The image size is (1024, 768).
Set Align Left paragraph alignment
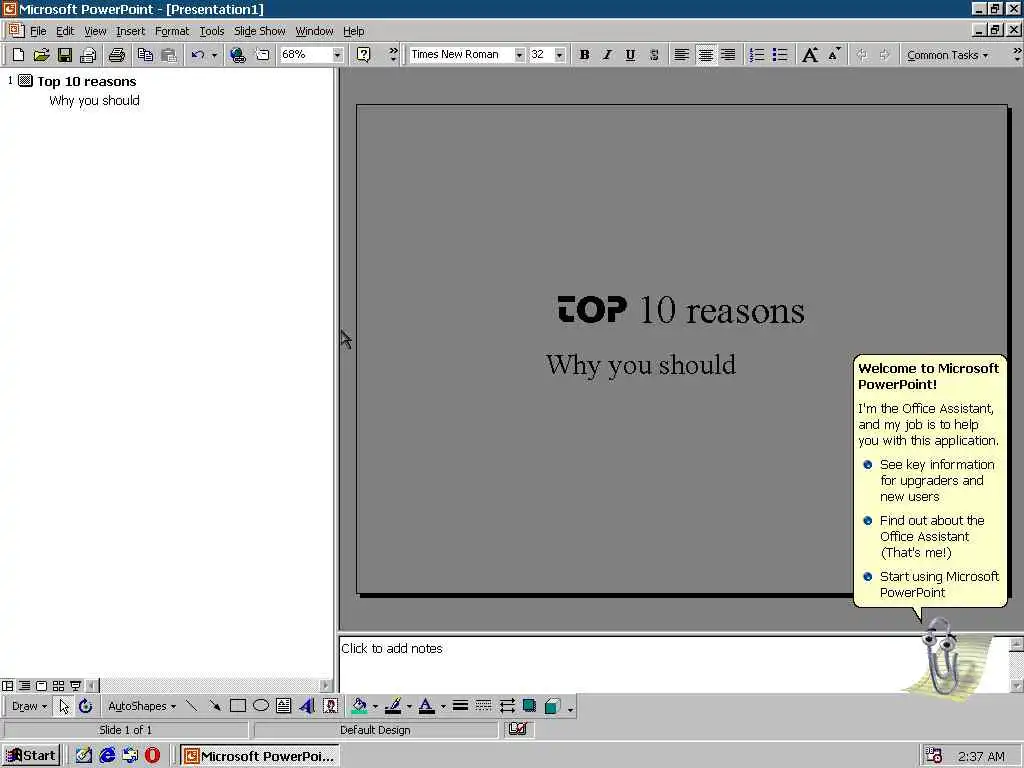click(x=682, y=55)
